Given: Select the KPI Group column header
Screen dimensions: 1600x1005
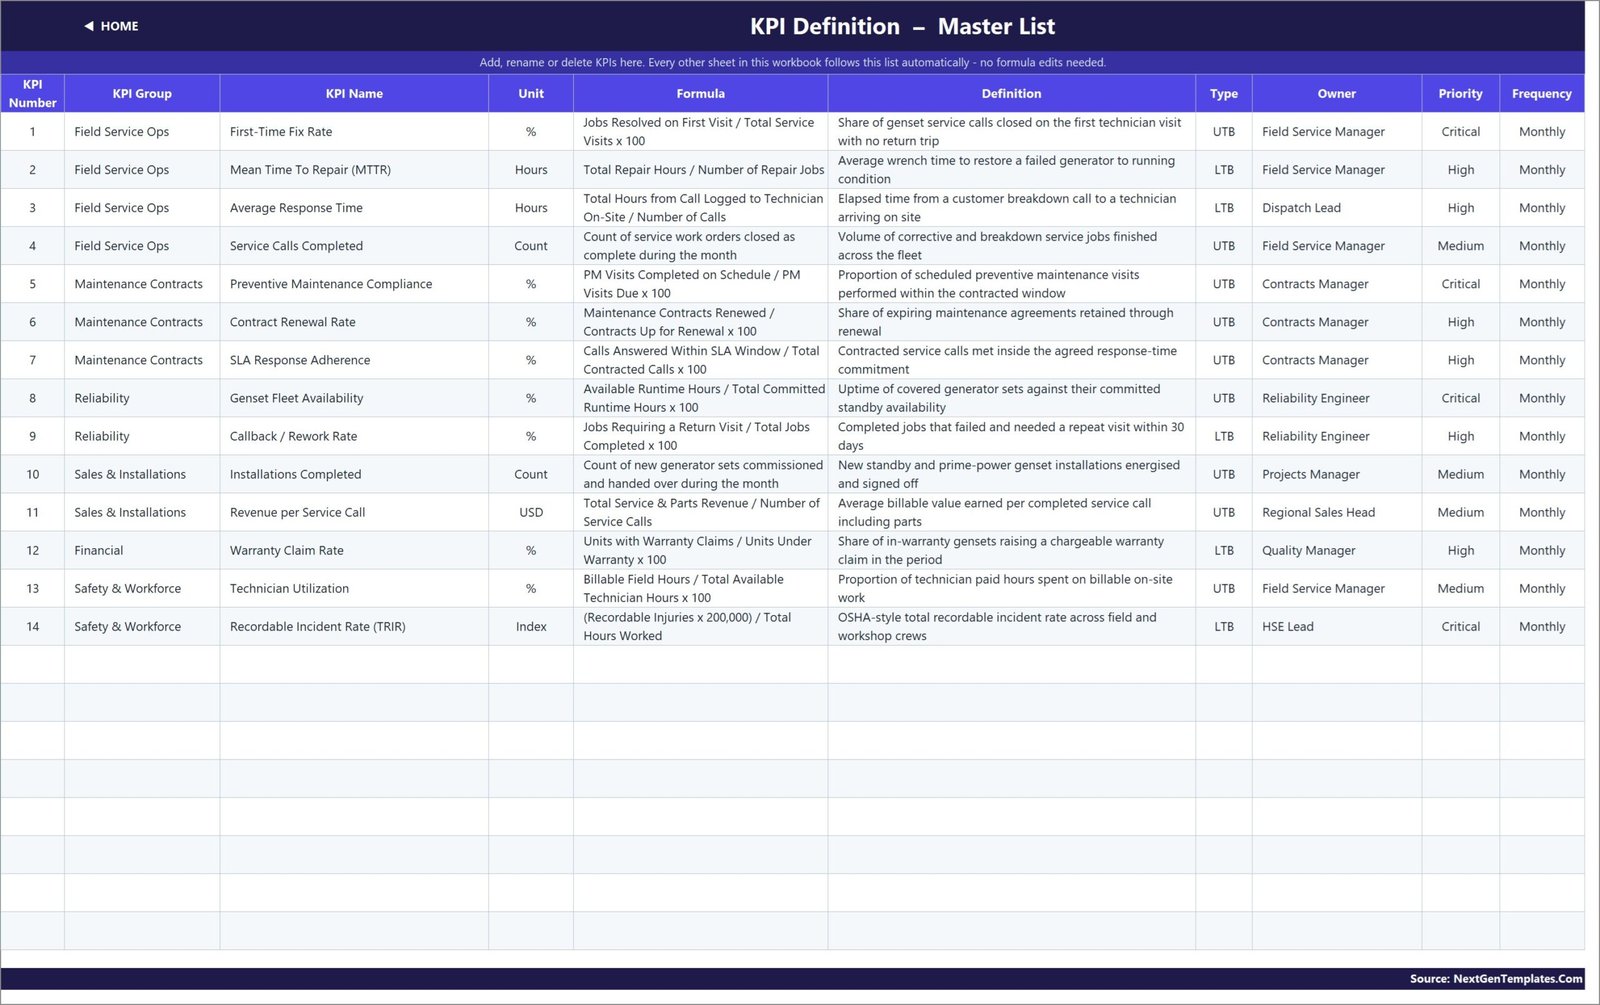Looking at the screenshot, I should point(142,93).
